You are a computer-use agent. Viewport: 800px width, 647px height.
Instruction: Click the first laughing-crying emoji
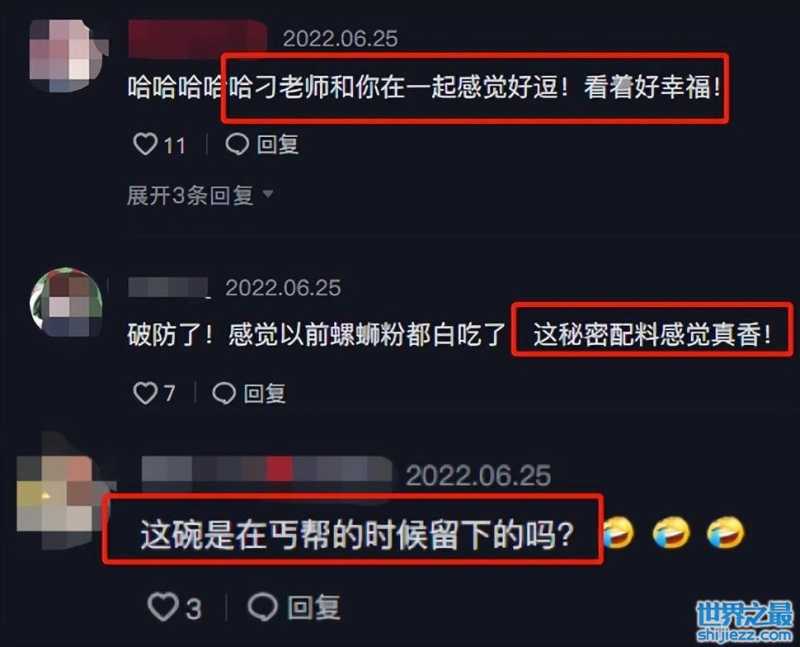click(x=618, y=533)
